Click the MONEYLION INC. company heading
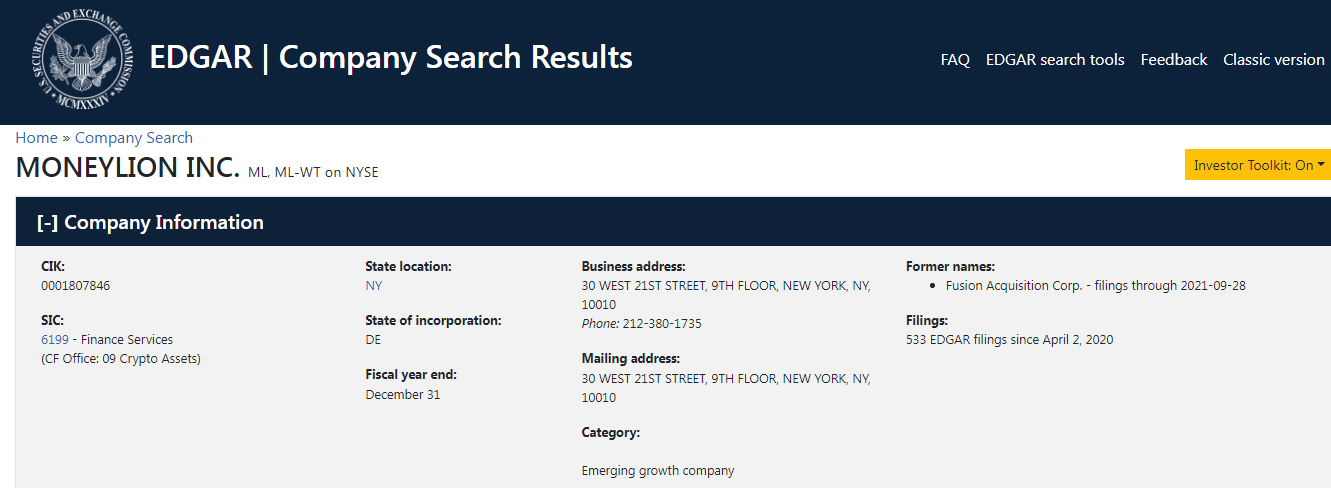This screenshot has height=488, width=1331. (128, 167)
